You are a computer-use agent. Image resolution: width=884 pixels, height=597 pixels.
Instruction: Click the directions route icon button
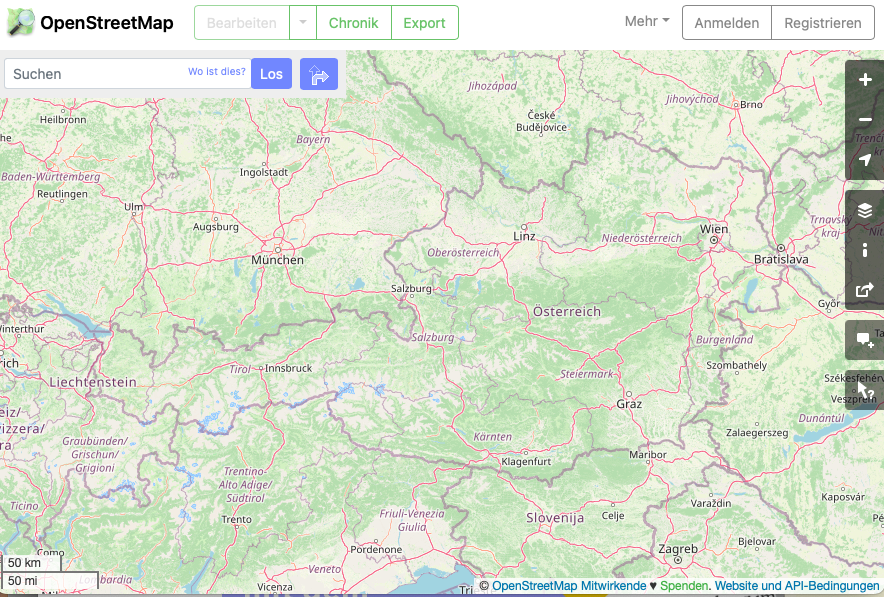319,74
